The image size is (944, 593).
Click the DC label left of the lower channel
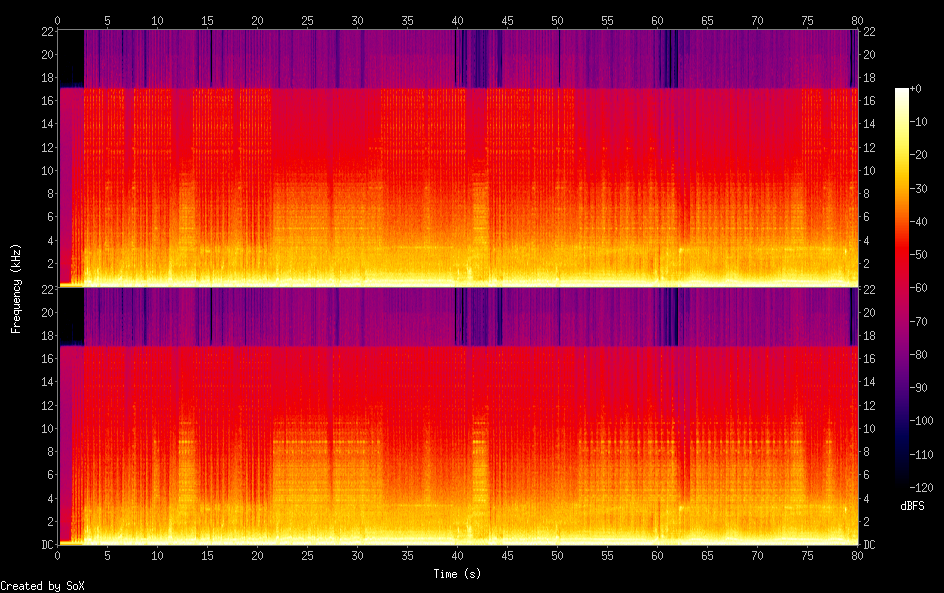tap(47, 545)
